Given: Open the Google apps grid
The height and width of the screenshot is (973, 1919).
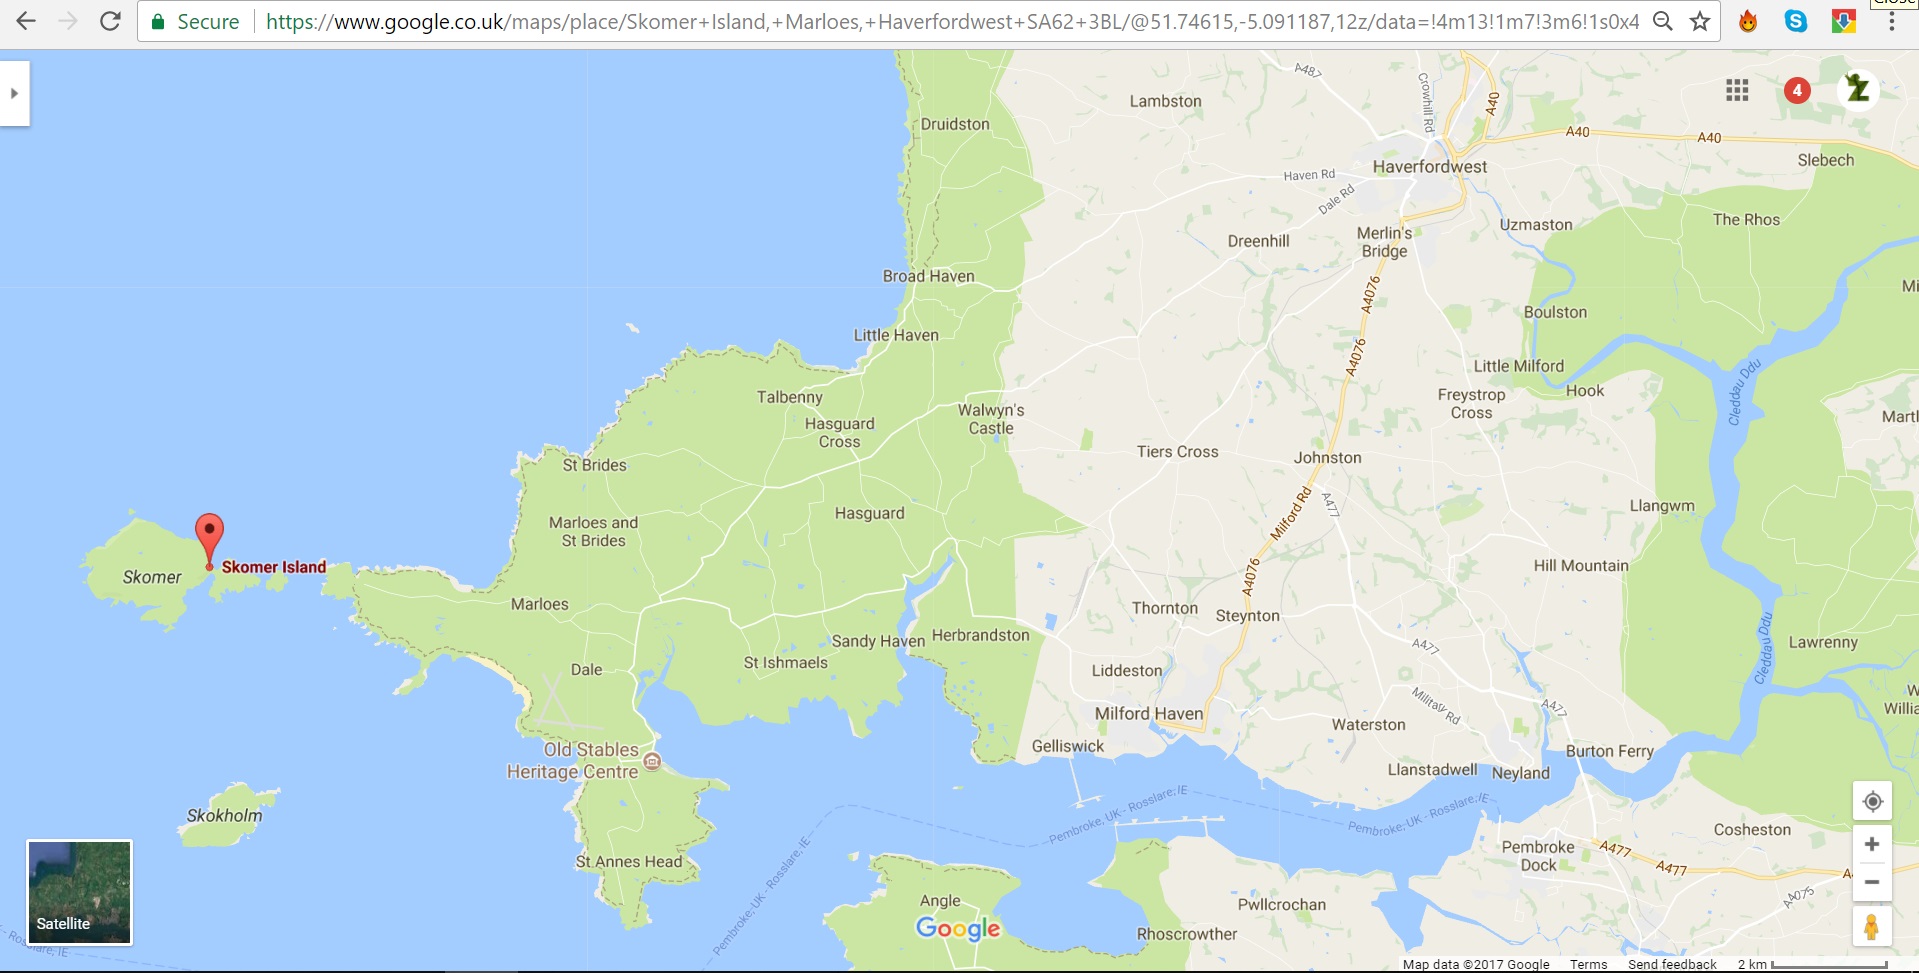Looking at the screenshot, I should tap(1737, 91).
